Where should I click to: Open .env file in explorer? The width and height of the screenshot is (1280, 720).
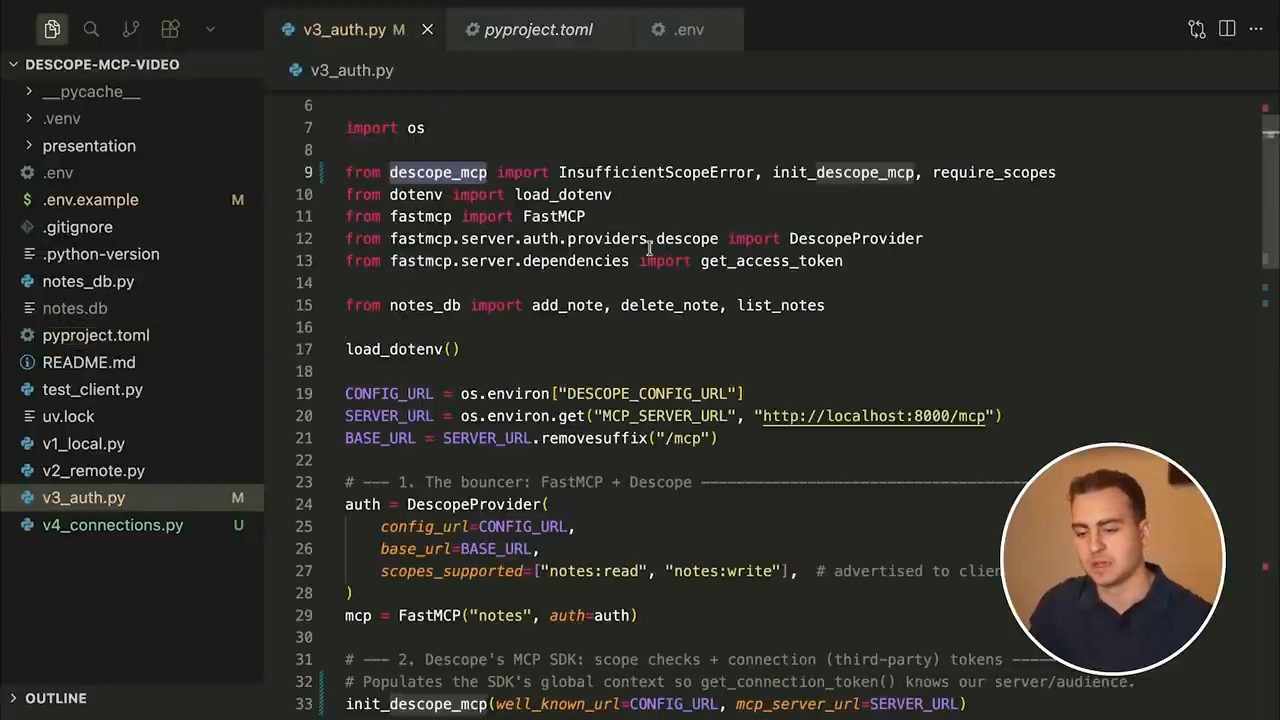[132, 172]
